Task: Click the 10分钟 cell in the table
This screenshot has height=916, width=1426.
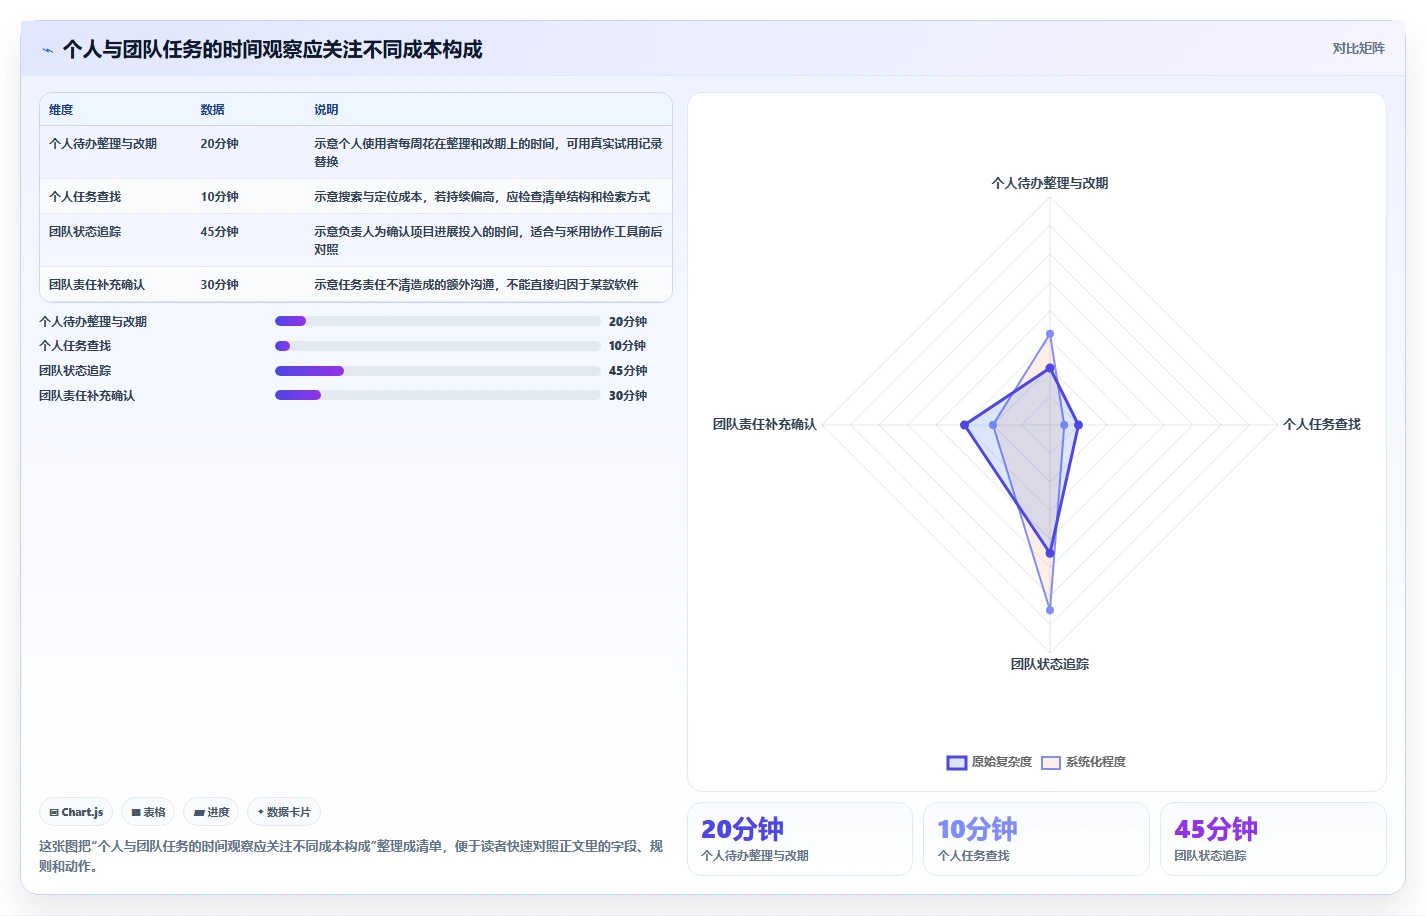Action: [219, 197]
